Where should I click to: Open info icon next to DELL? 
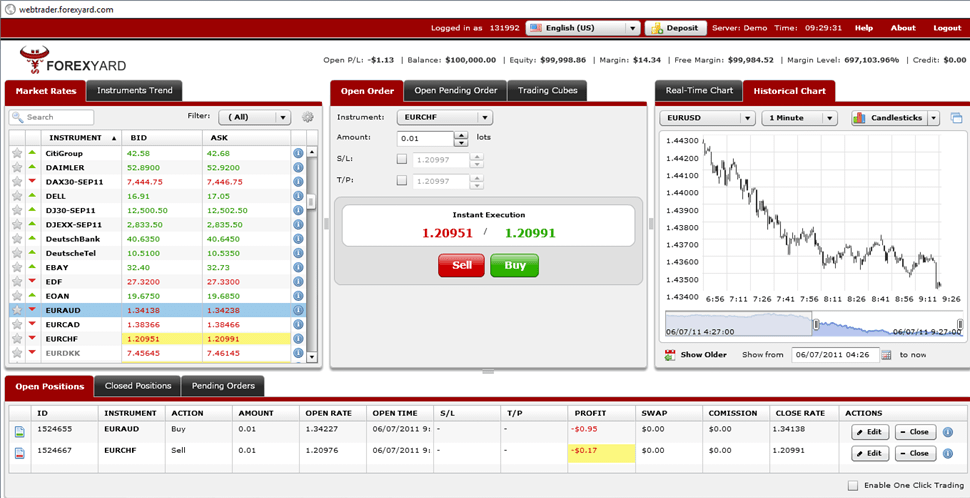(x=298, y=196)
